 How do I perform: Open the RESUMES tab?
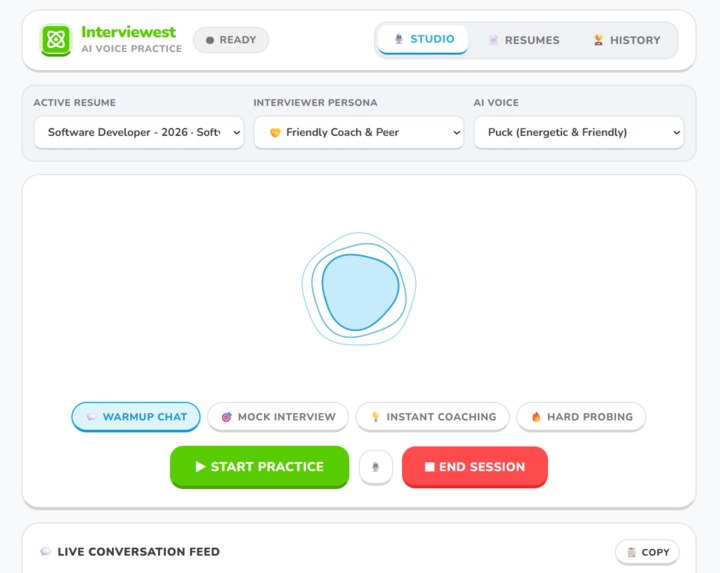coord(524,40)
